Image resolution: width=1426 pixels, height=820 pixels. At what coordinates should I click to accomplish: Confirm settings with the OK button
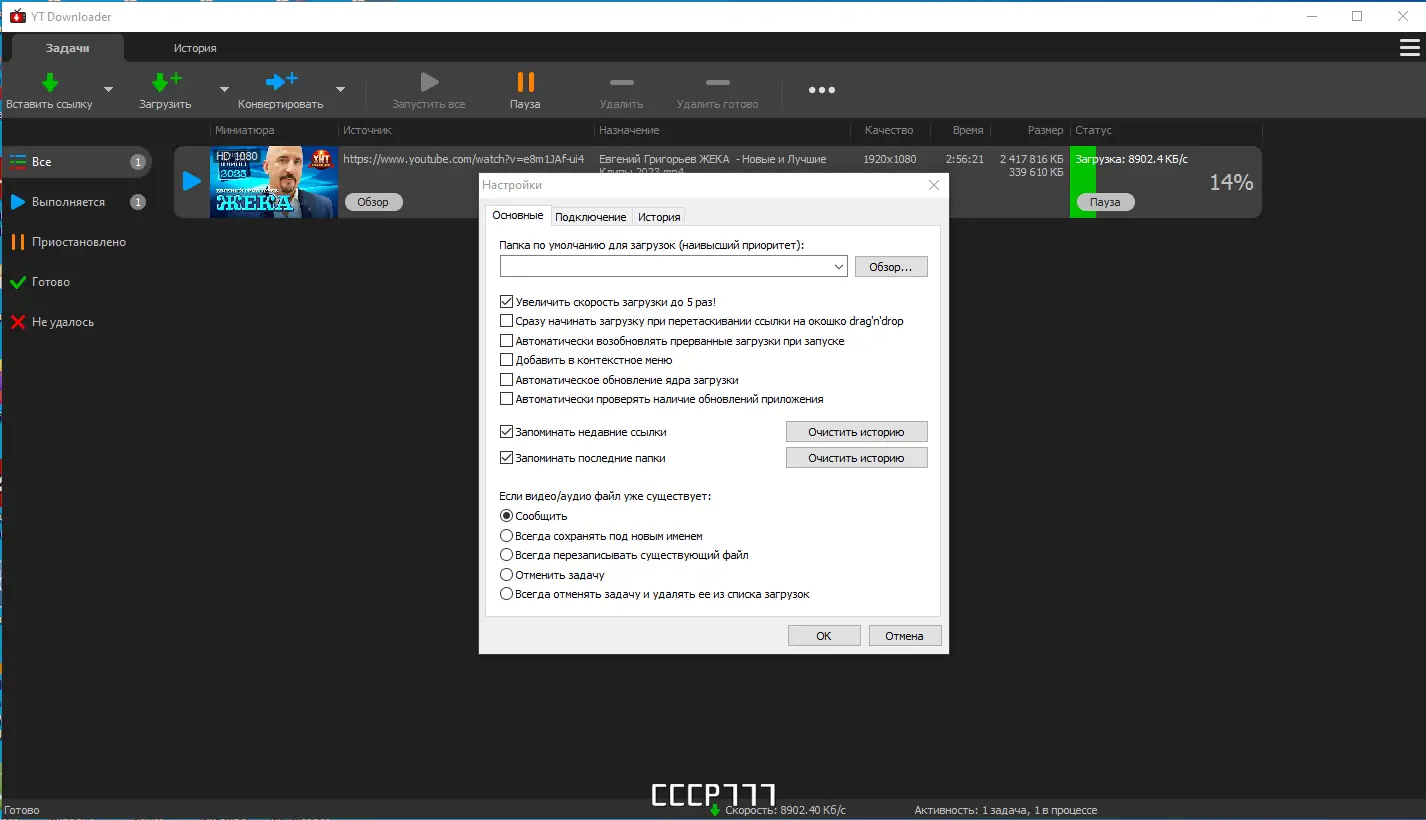point(824,636)
